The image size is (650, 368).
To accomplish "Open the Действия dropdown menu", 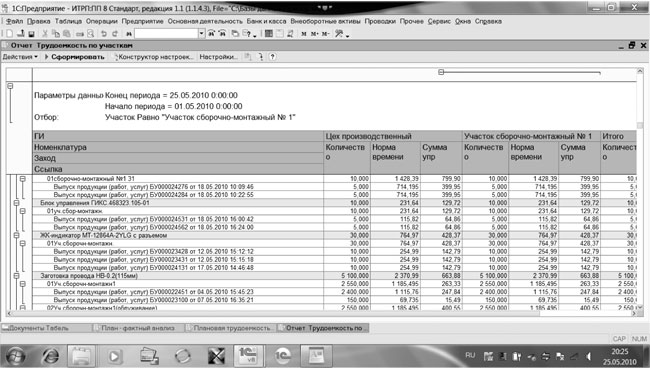I will tap(20, 57).
